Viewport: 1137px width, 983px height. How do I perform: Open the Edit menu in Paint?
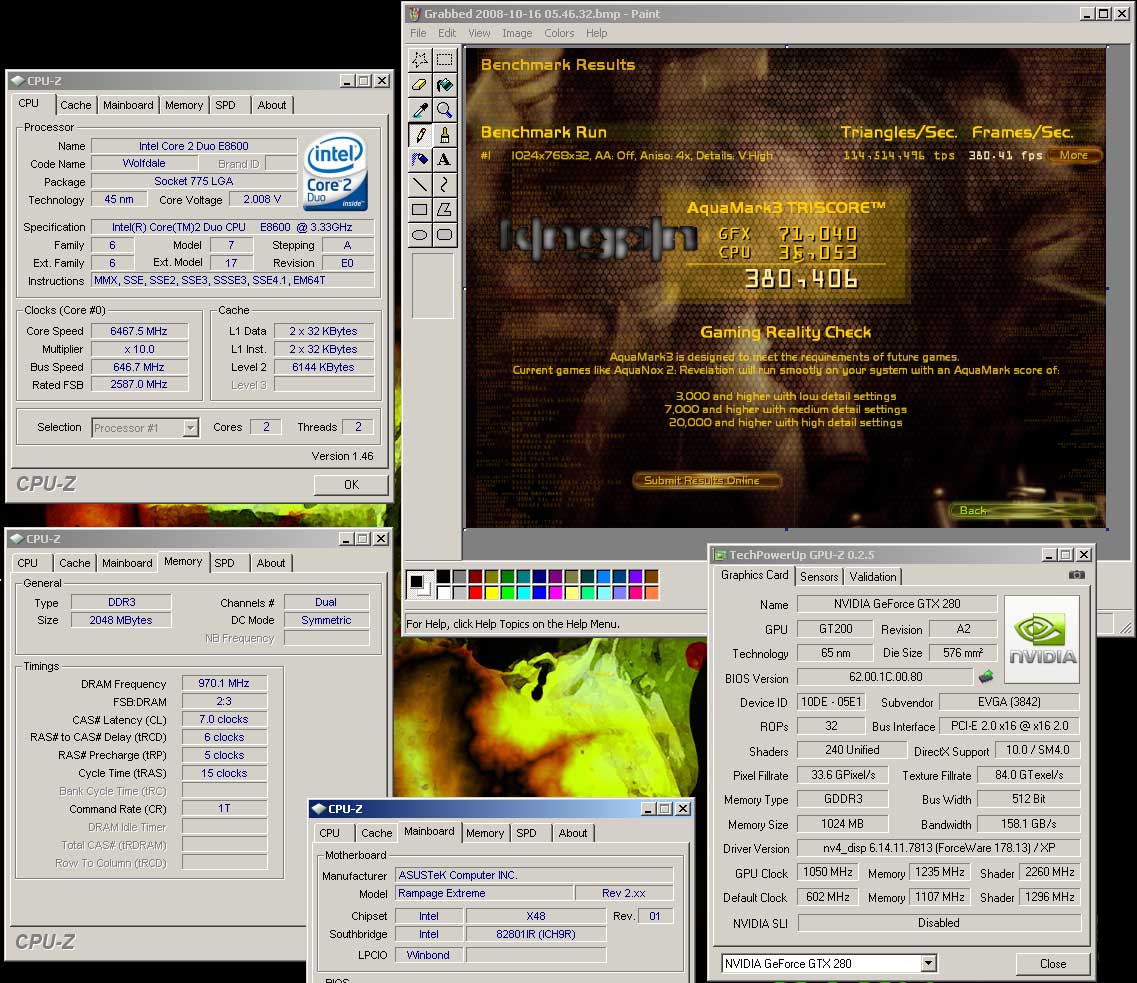coord(447,33)
